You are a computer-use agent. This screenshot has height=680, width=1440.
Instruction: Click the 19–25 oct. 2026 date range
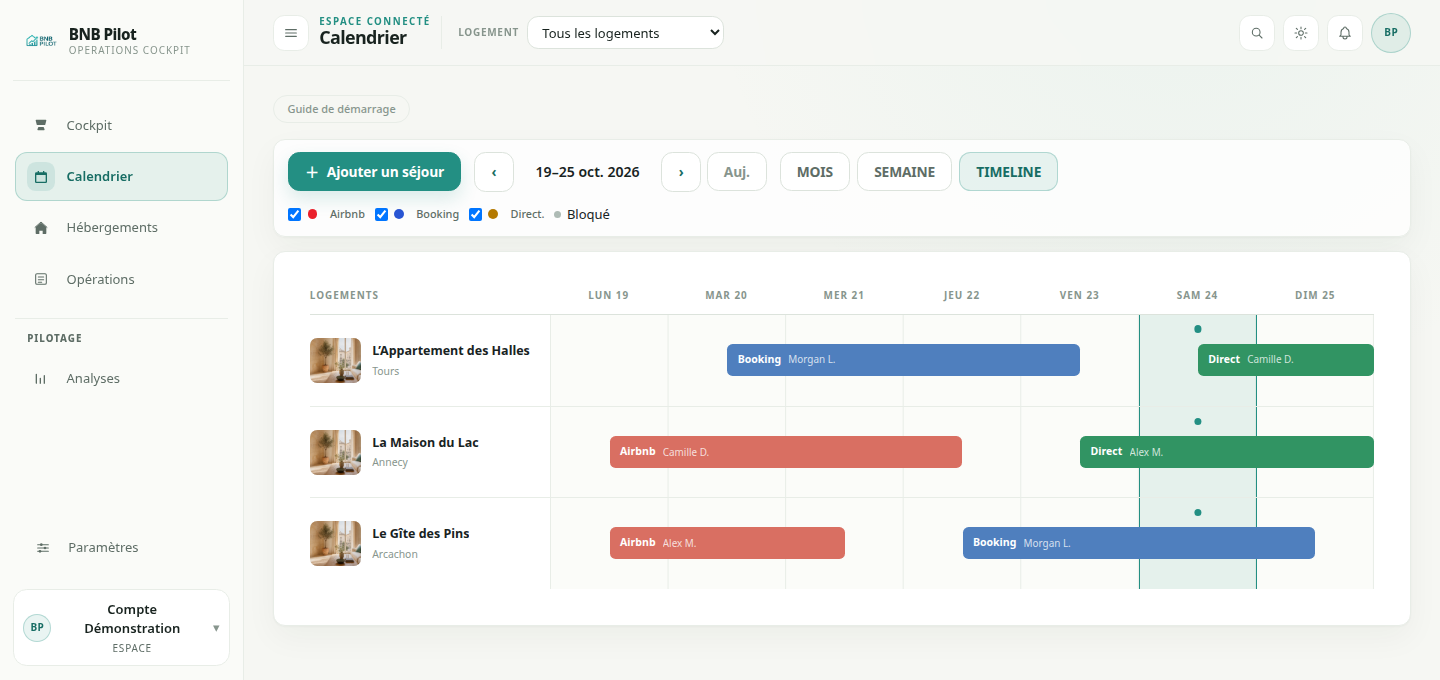pos(587,172)
